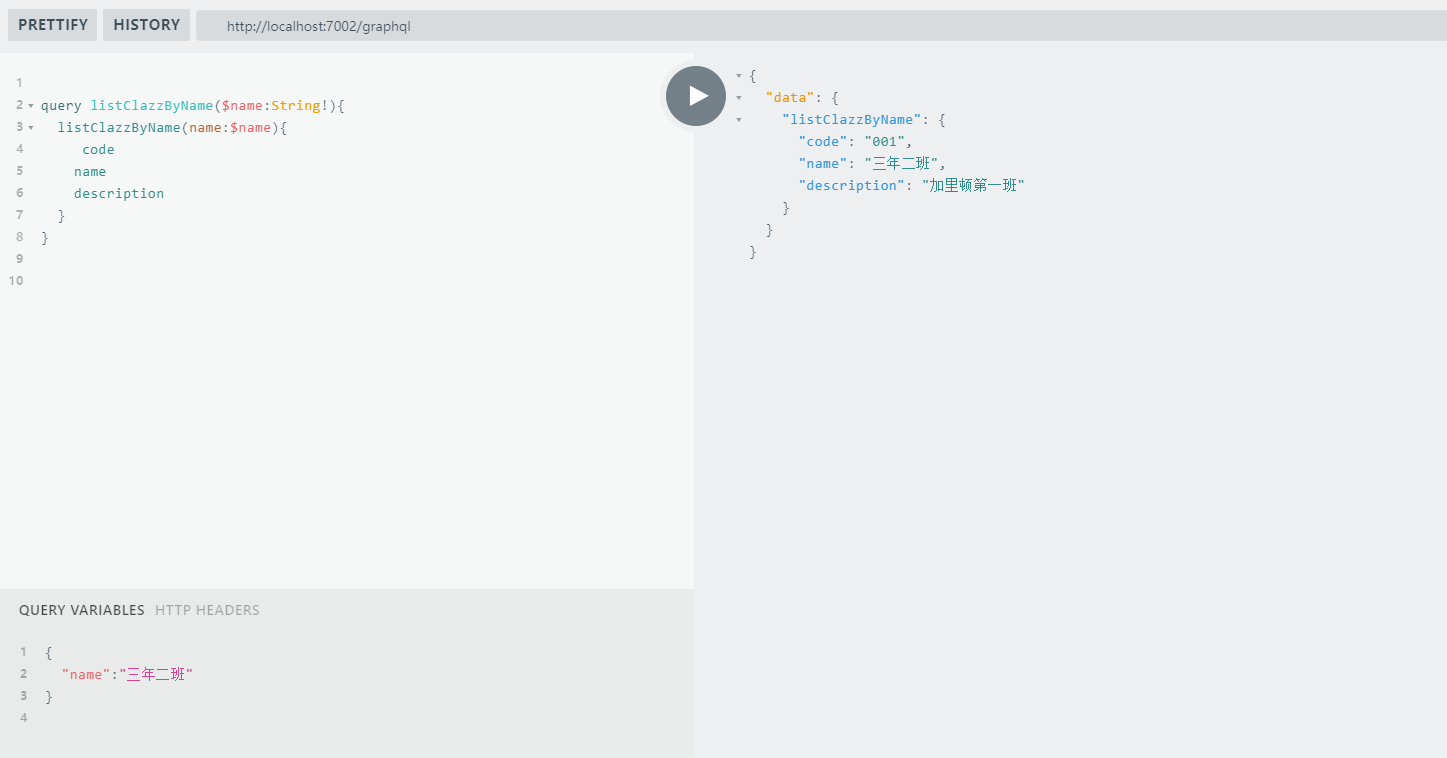This screenshot has height=758, width=1447.
Task: Click the name:$name argument on line 3
Action: (230, 127)
